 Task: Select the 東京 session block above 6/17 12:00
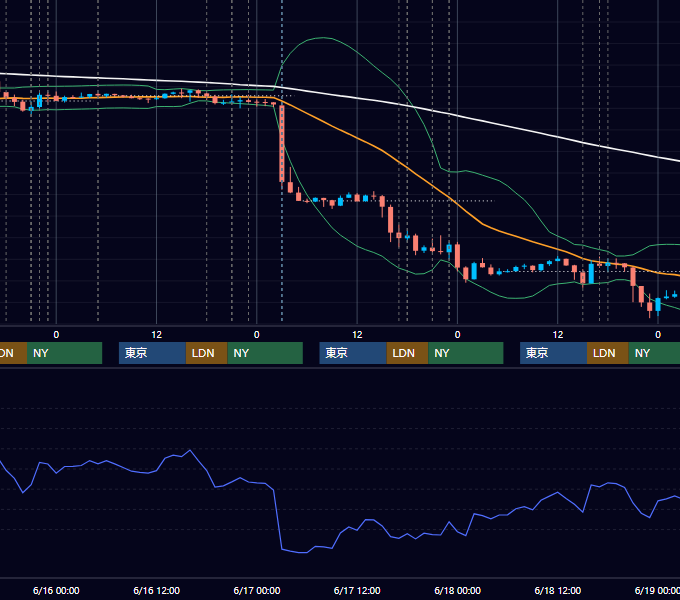[x=353, y=353]
